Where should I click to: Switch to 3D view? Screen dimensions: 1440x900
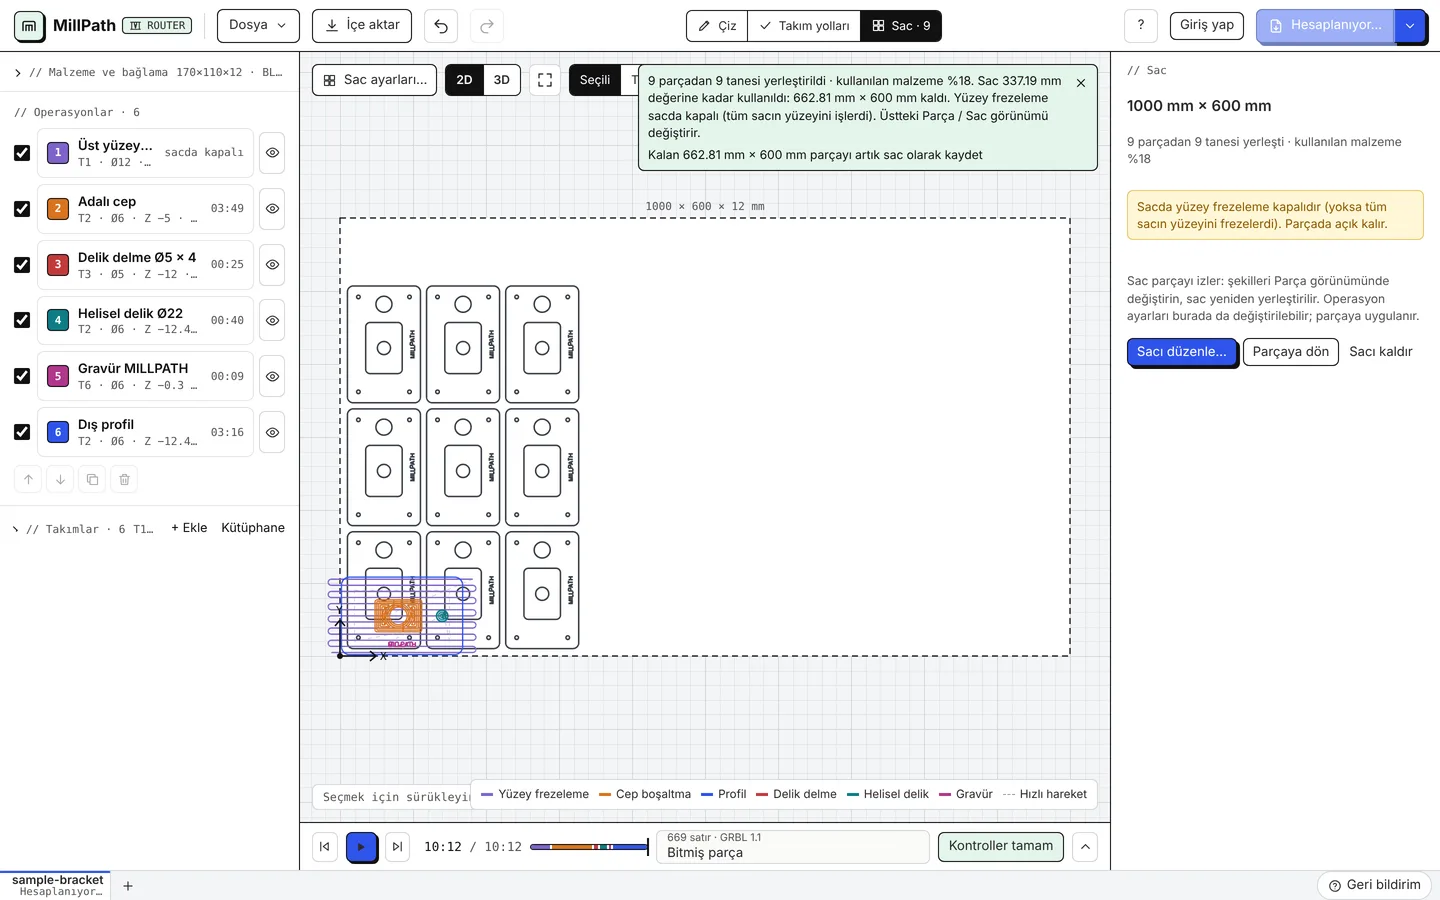[502, 80]
